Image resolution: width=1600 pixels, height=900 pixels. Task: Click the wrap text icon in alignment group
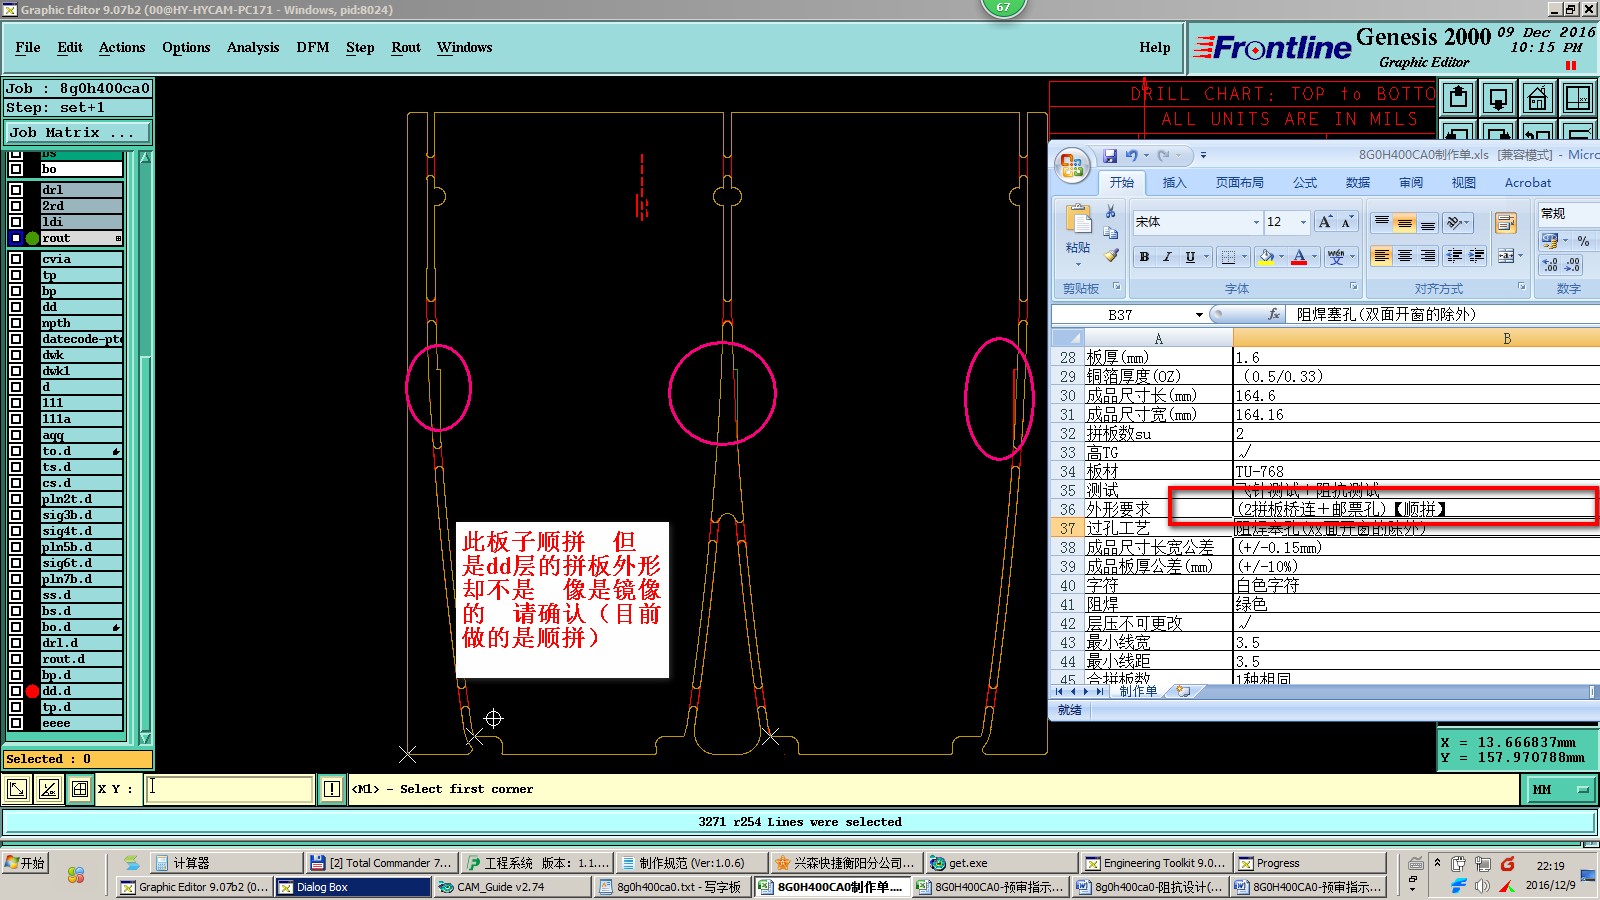point(1505,223)
